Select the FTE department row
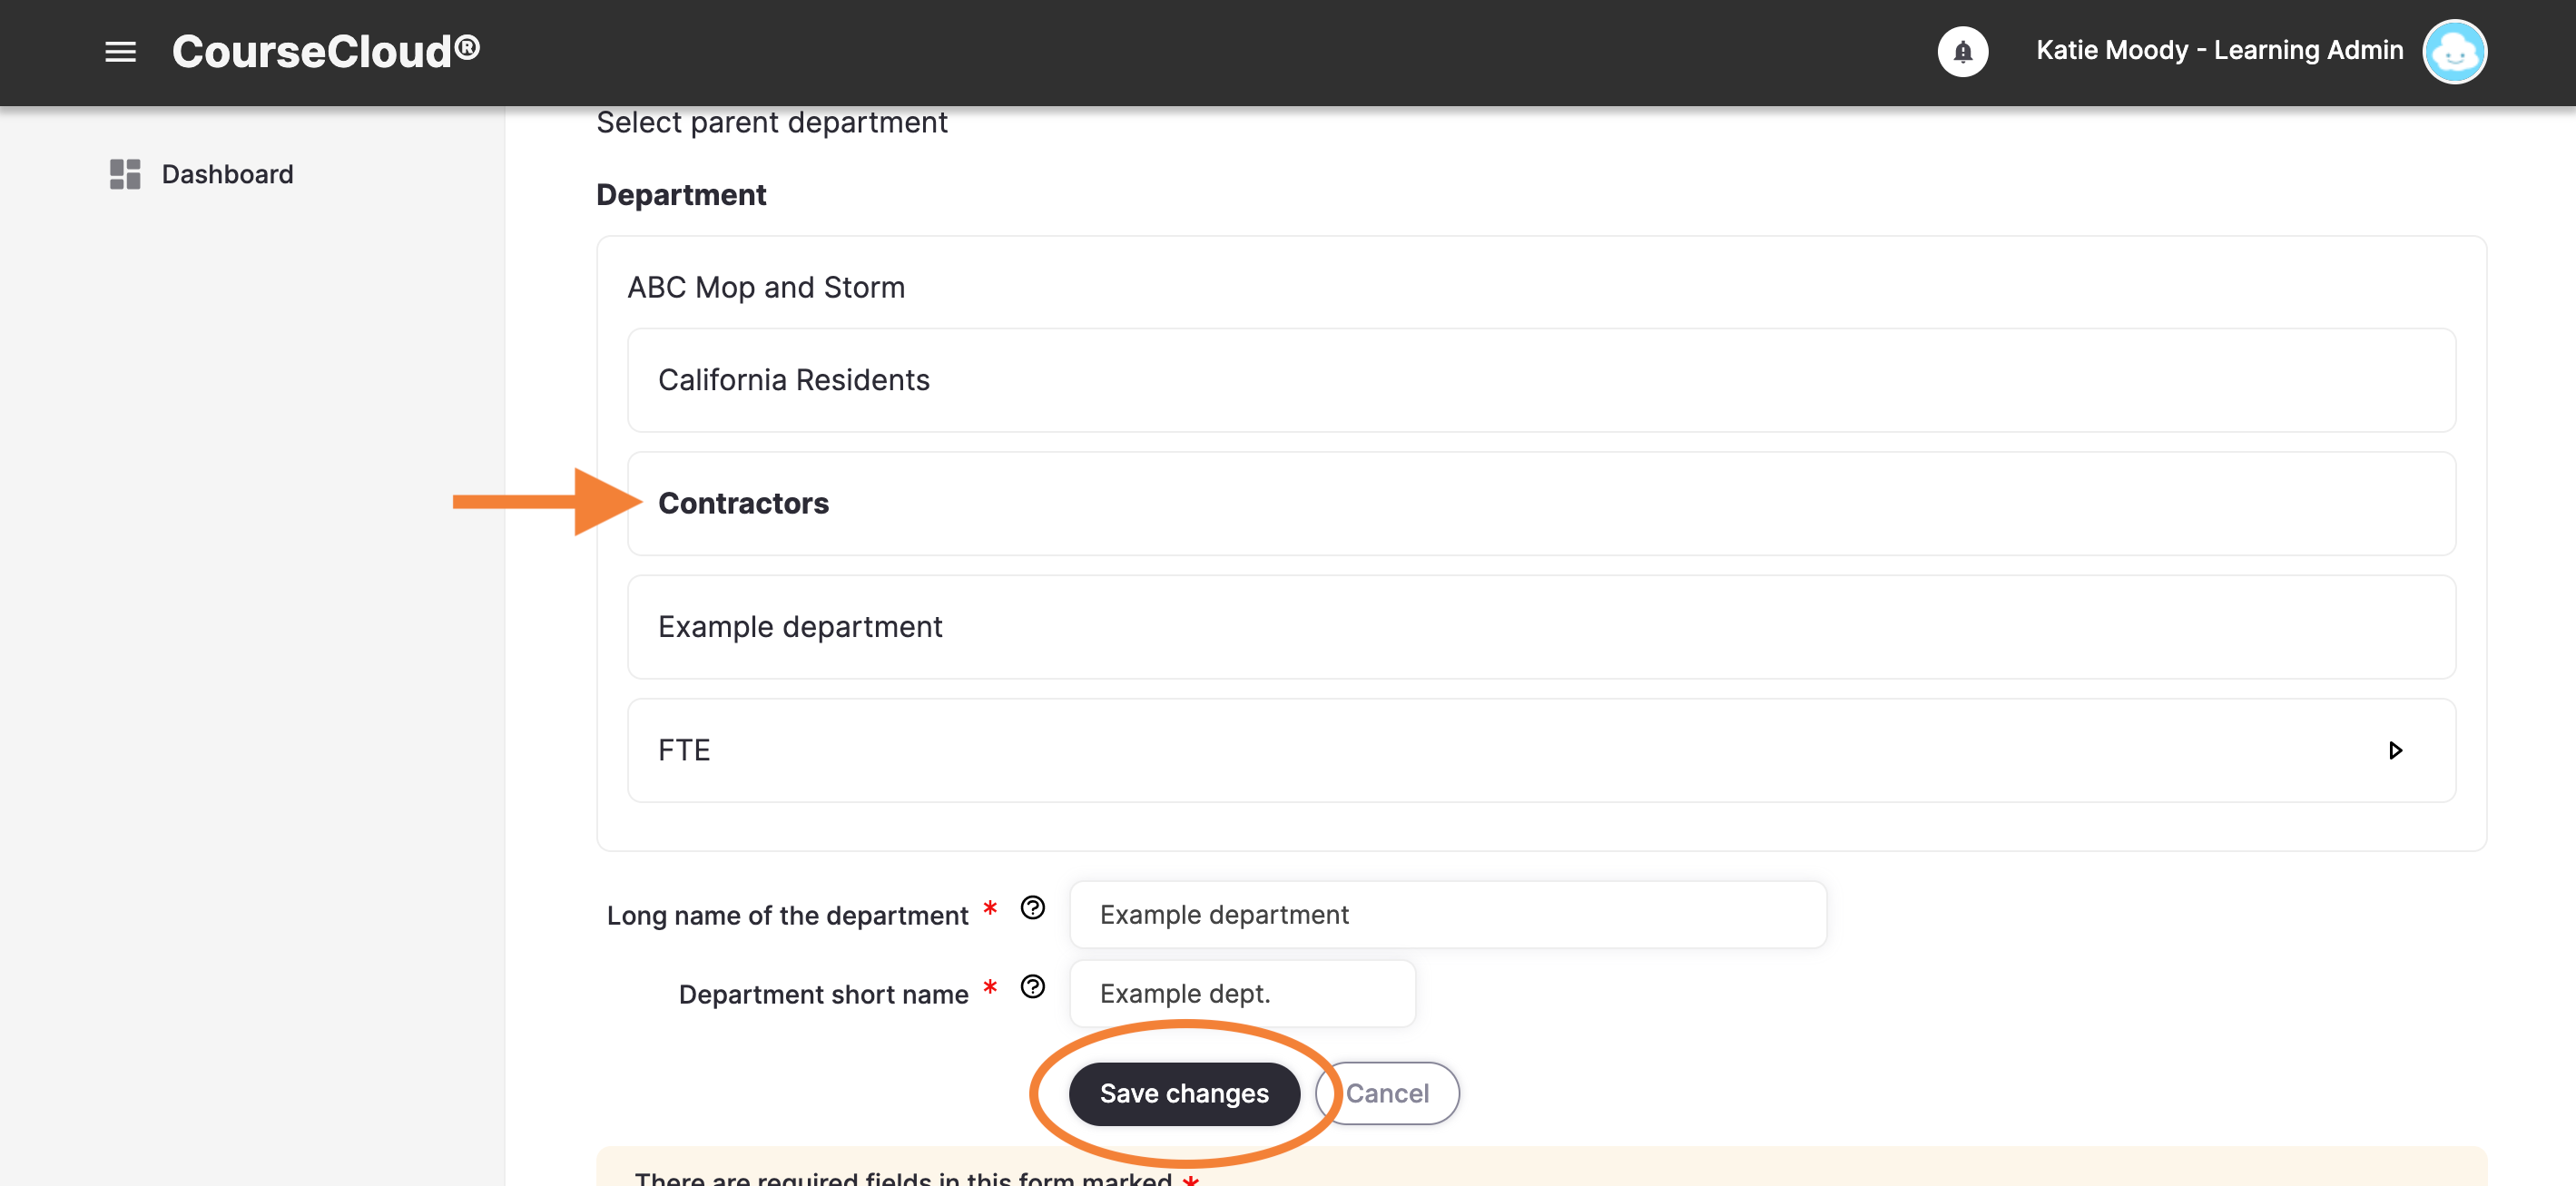2576x1186 pixels. click(x=1540, y=750)
